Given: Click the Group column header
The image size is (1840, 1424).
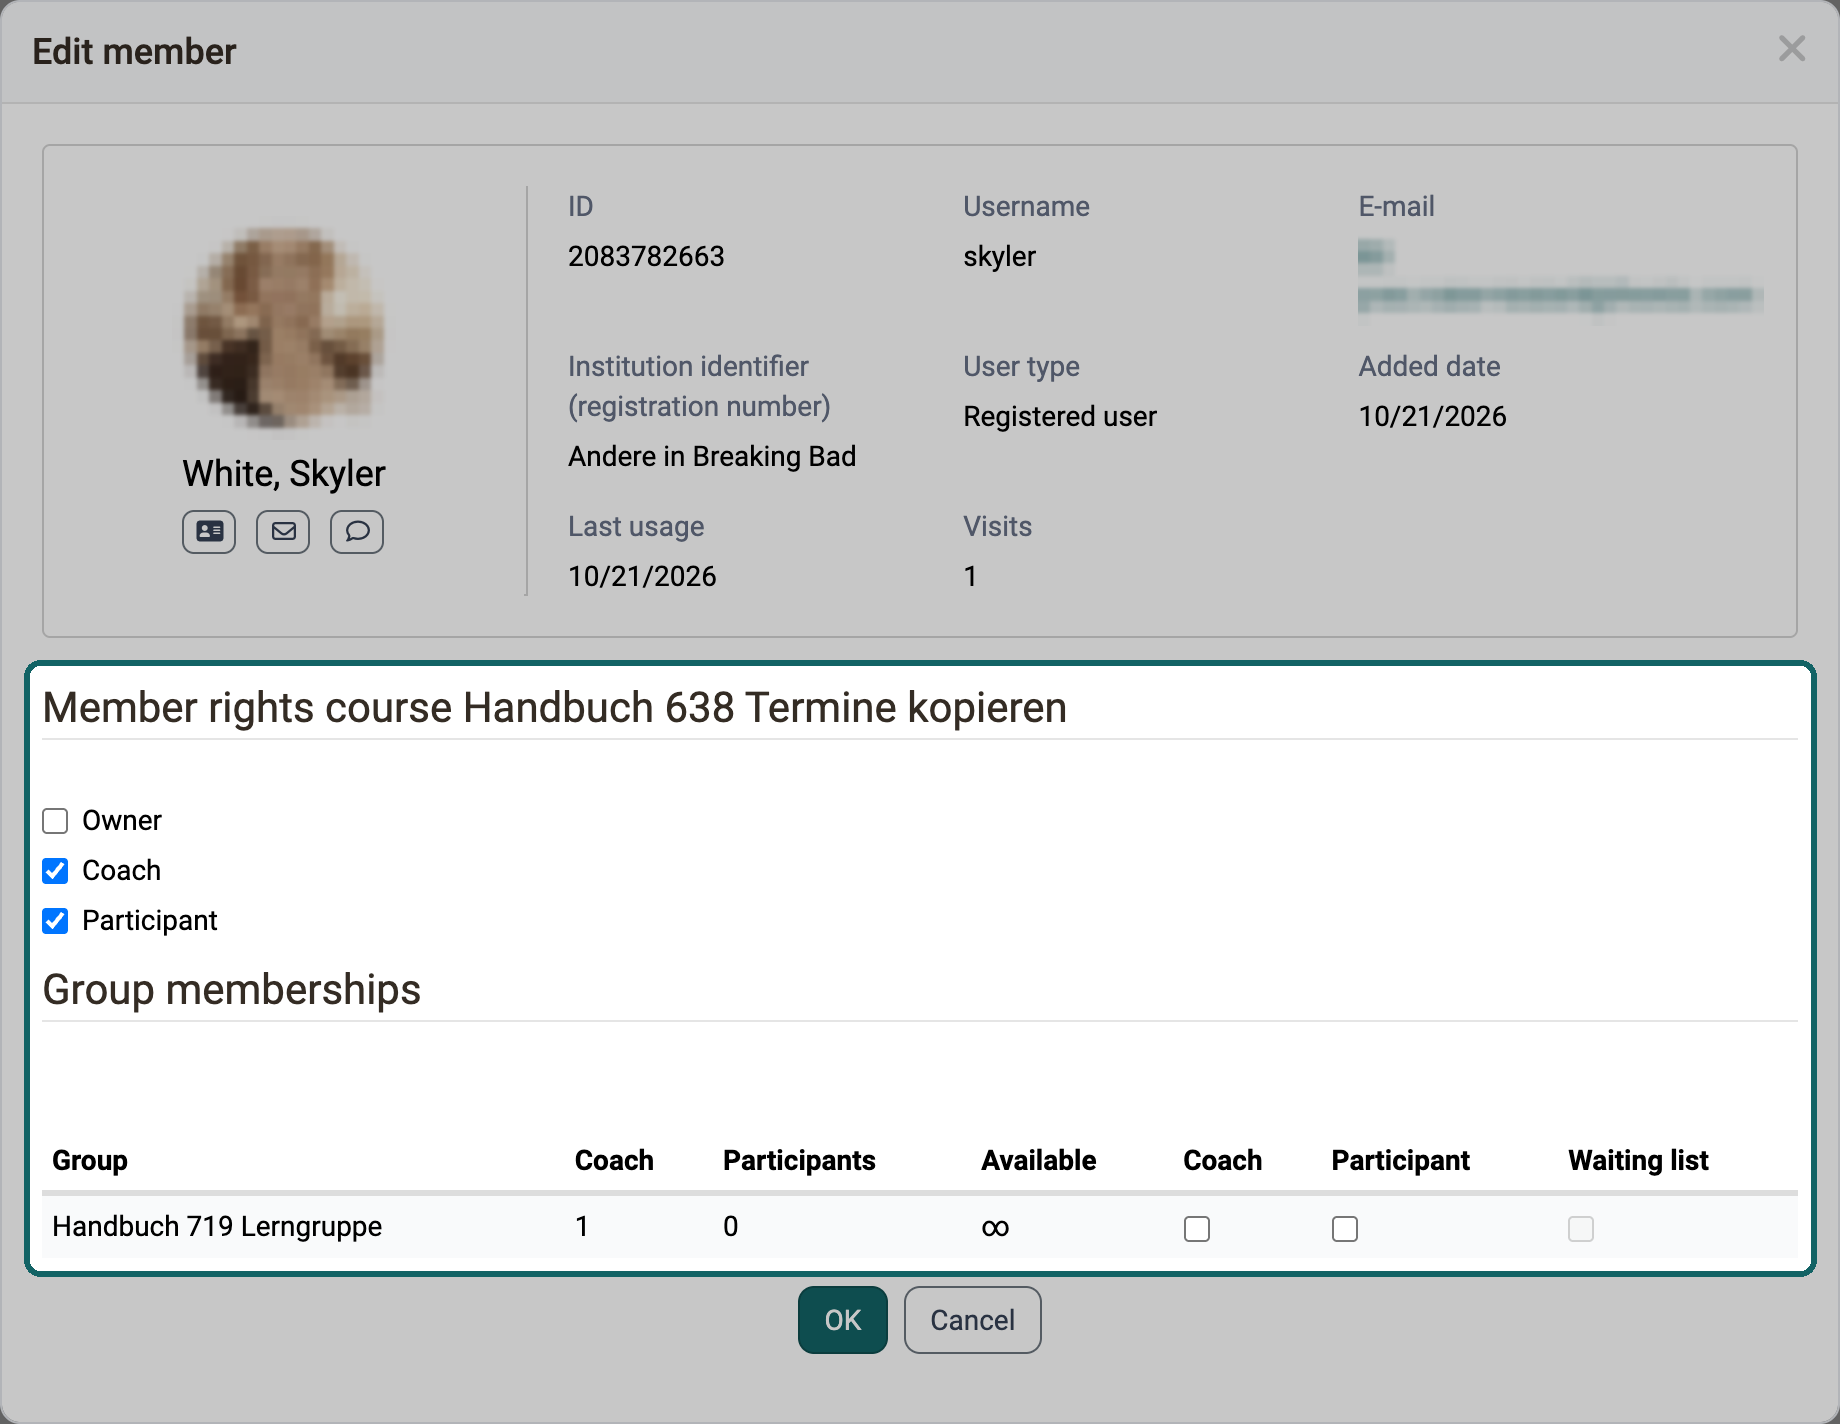Looking at the screenshot, I should click(x=90, y=1160).
